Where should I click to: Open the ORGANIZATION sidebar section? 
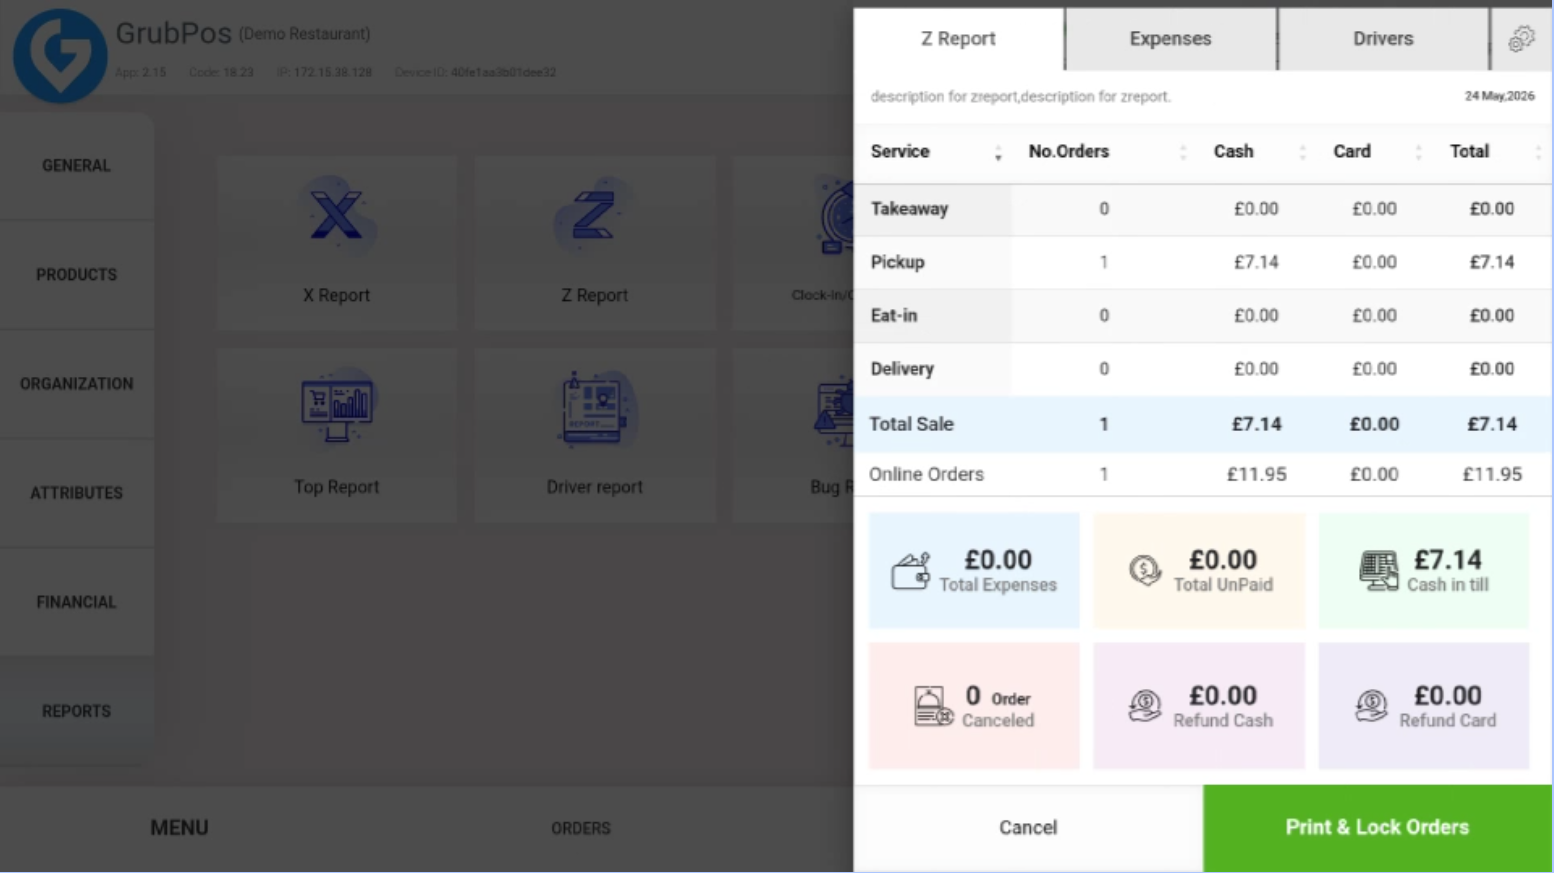(x=77, y=383)
